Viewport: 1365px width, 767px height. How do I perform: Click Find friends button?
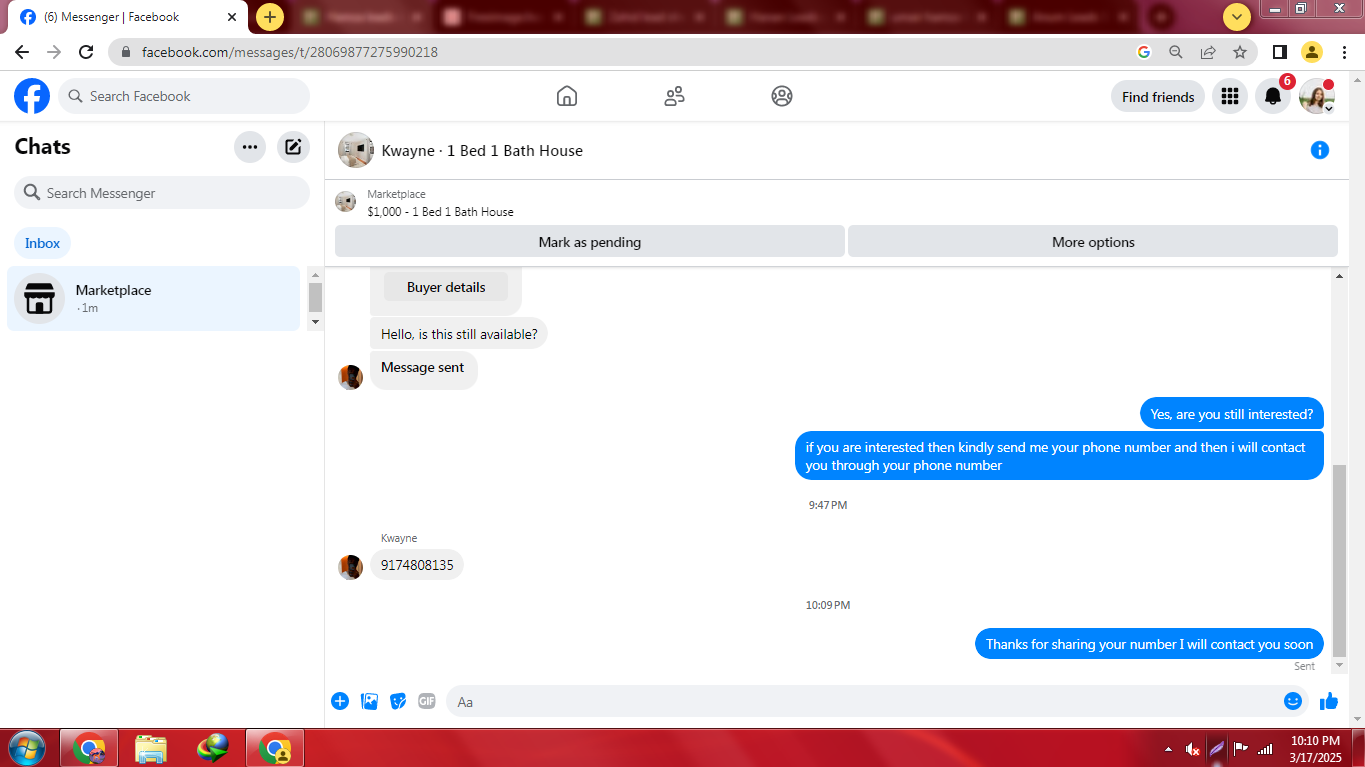click(x=1158, y=97)
